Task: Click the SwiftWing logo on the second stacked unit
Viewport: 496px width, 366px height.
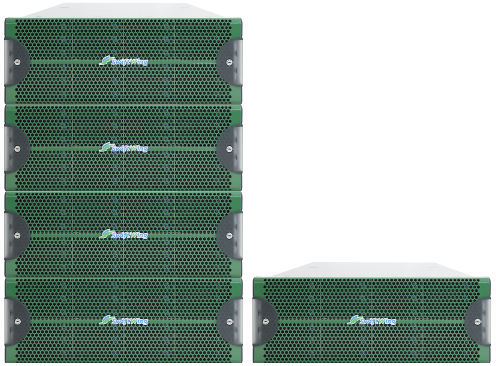Action: pyautogui.click(x=123, y=148)
